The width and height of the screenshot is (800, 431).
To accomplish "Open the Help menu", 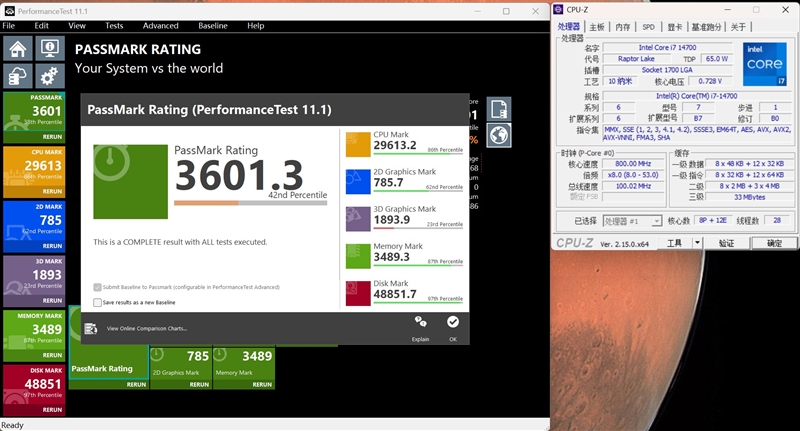I will coord(256,26).
